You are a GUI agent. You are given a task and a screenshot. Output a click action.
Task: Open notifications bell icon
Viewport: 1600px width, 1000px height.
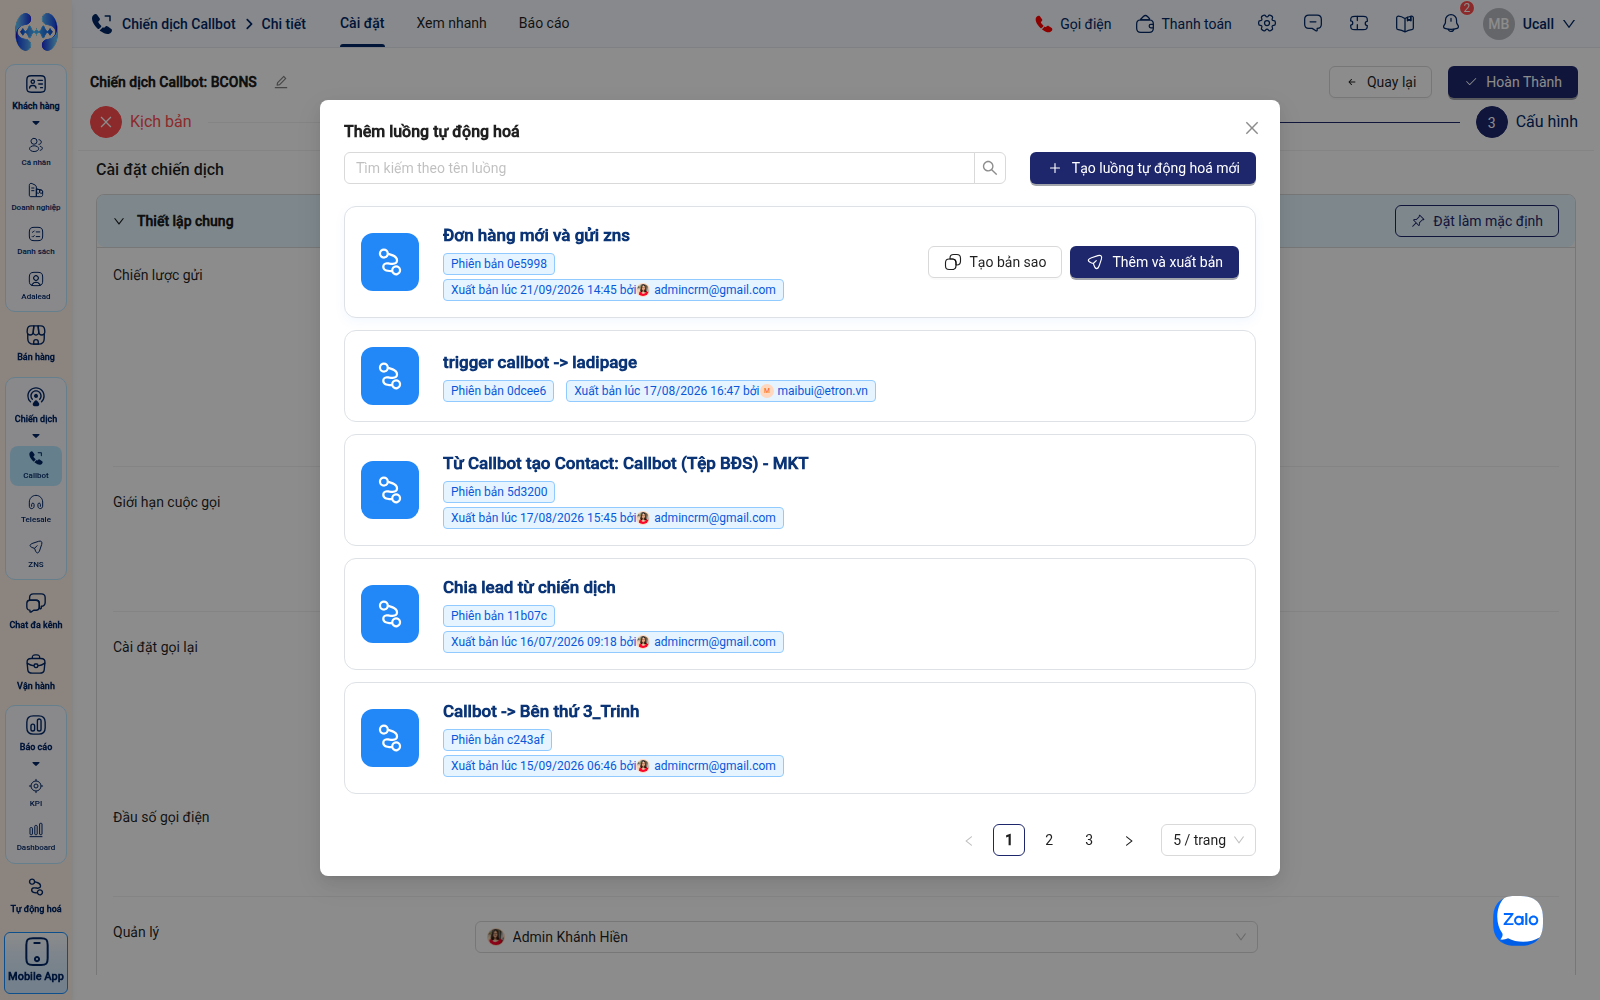[1451, 23]
